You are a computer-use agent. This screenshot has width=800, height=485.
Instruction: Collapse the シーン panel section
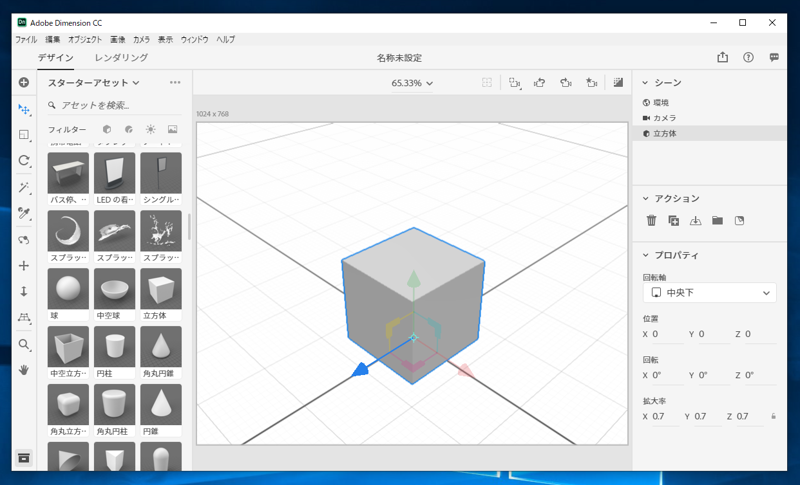(x=645, y=83)
